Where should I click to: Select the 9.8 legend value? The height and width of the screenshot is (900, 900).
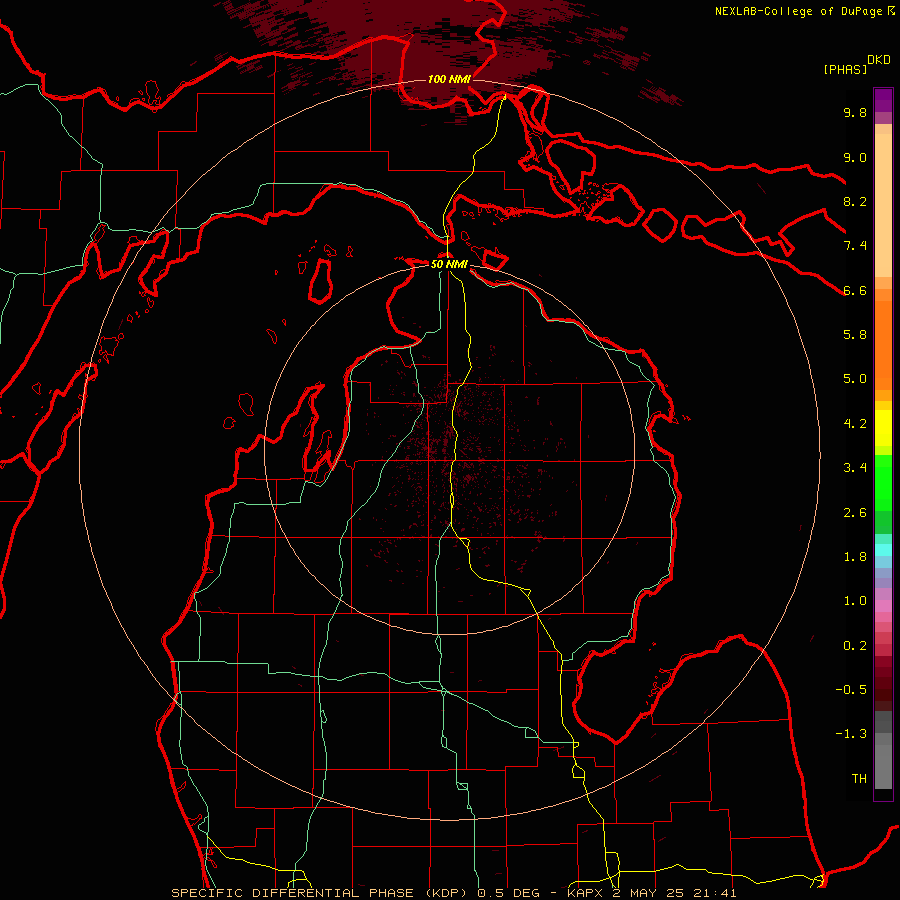coord(855,112)
